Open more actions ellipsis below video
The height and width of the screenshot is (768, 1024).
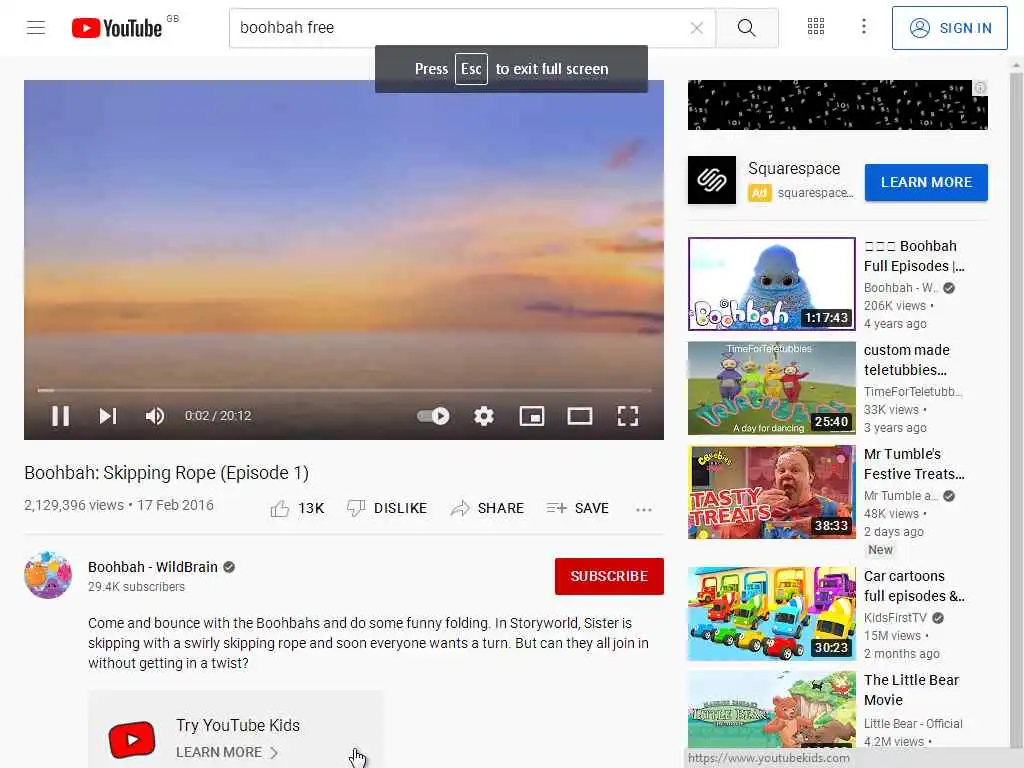[x=644, y=509]
